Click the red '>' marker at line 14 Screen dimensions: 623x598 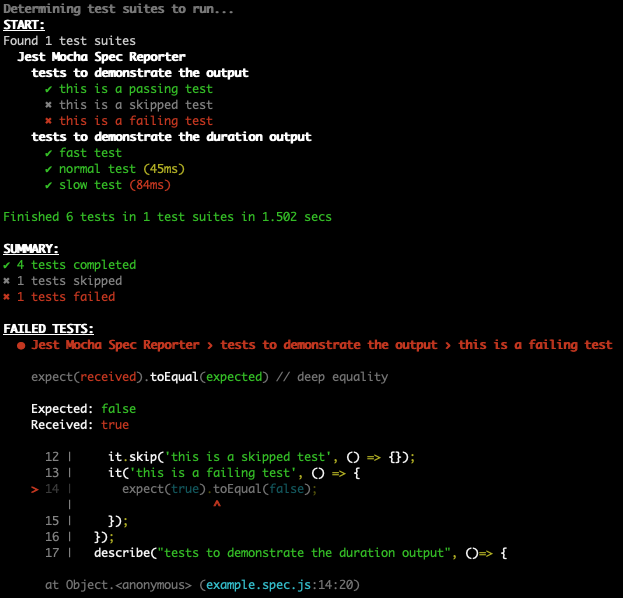(x=35, y=490)
